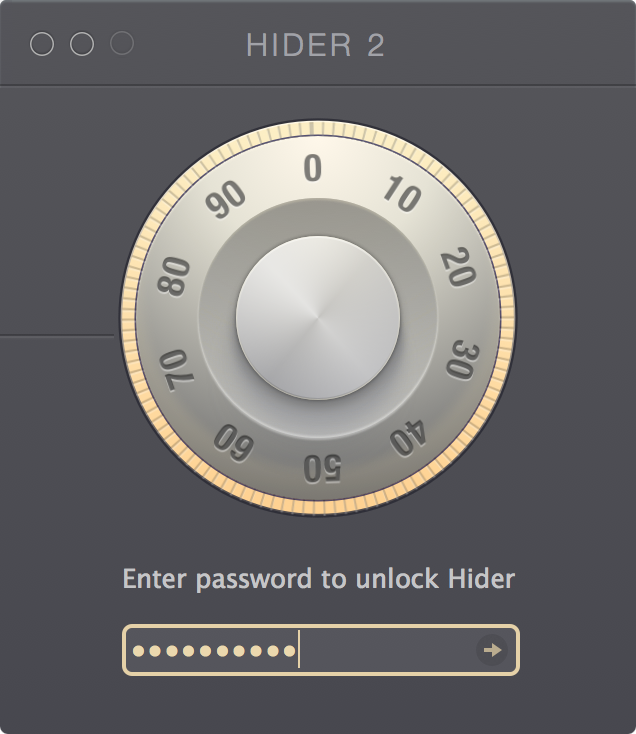This screenshot has width=636, height=734.
Task: Click the 90 mark on the safe dial
Action: click(x=226, y=199)
